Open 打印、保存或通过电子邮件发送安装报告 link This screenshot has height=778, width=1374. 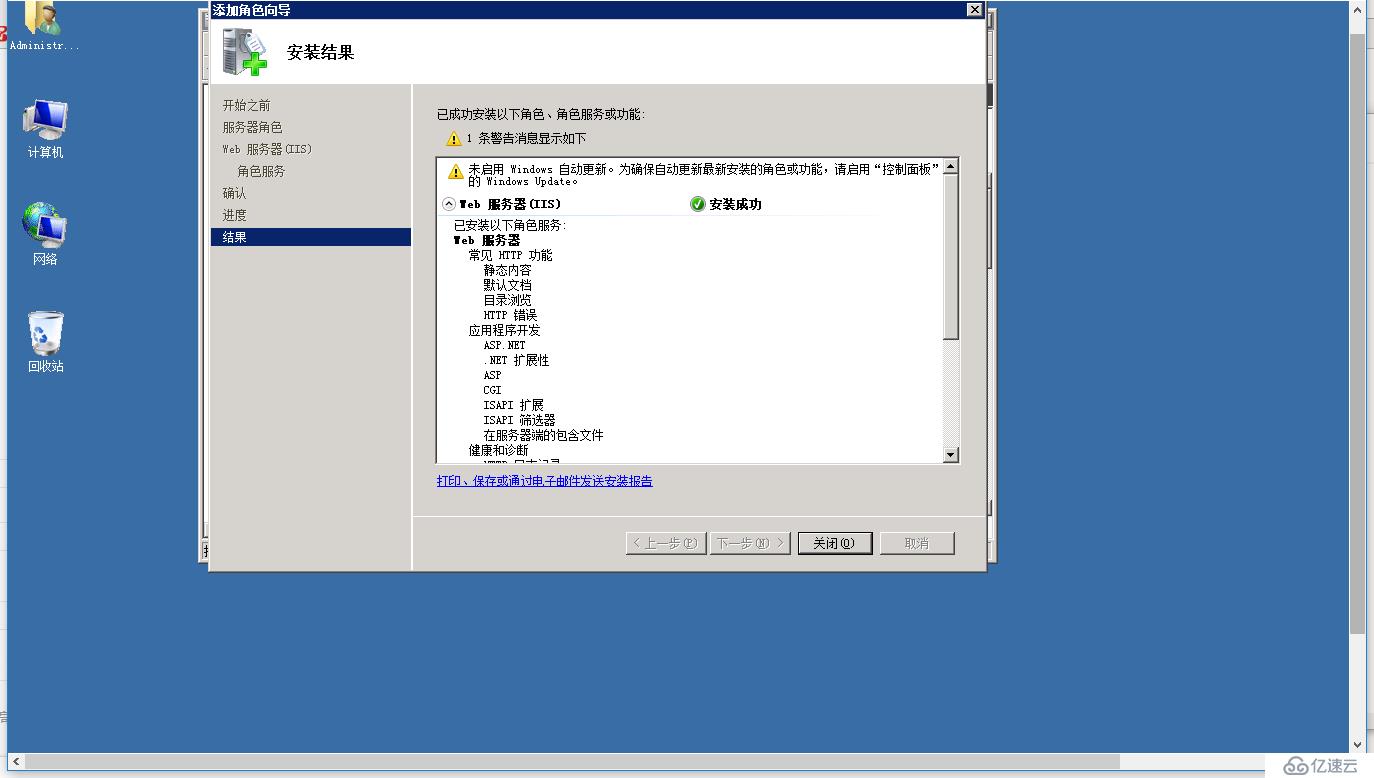[x=545, y=481]
